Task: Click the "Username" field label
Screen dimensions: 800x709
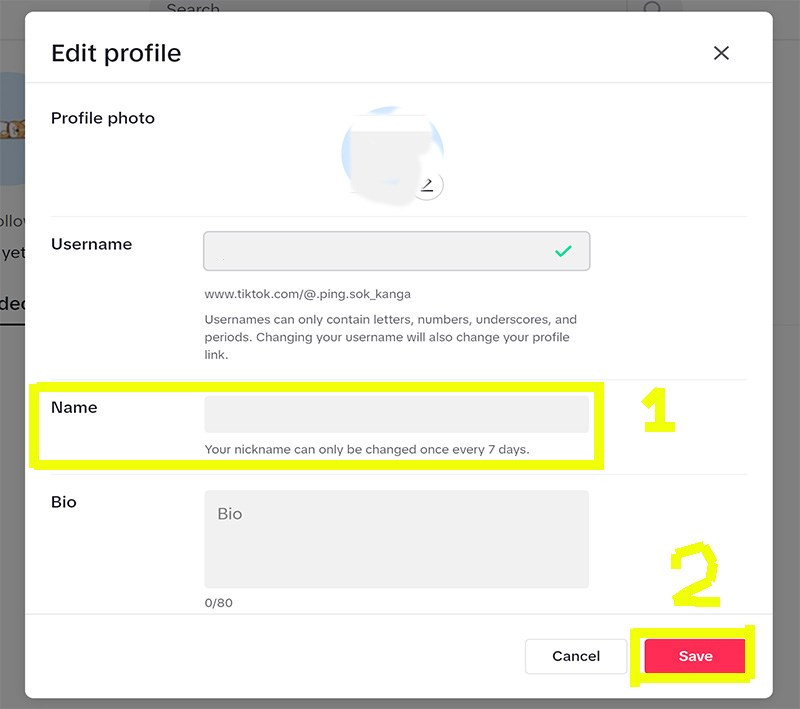Action: pos(91,244)
